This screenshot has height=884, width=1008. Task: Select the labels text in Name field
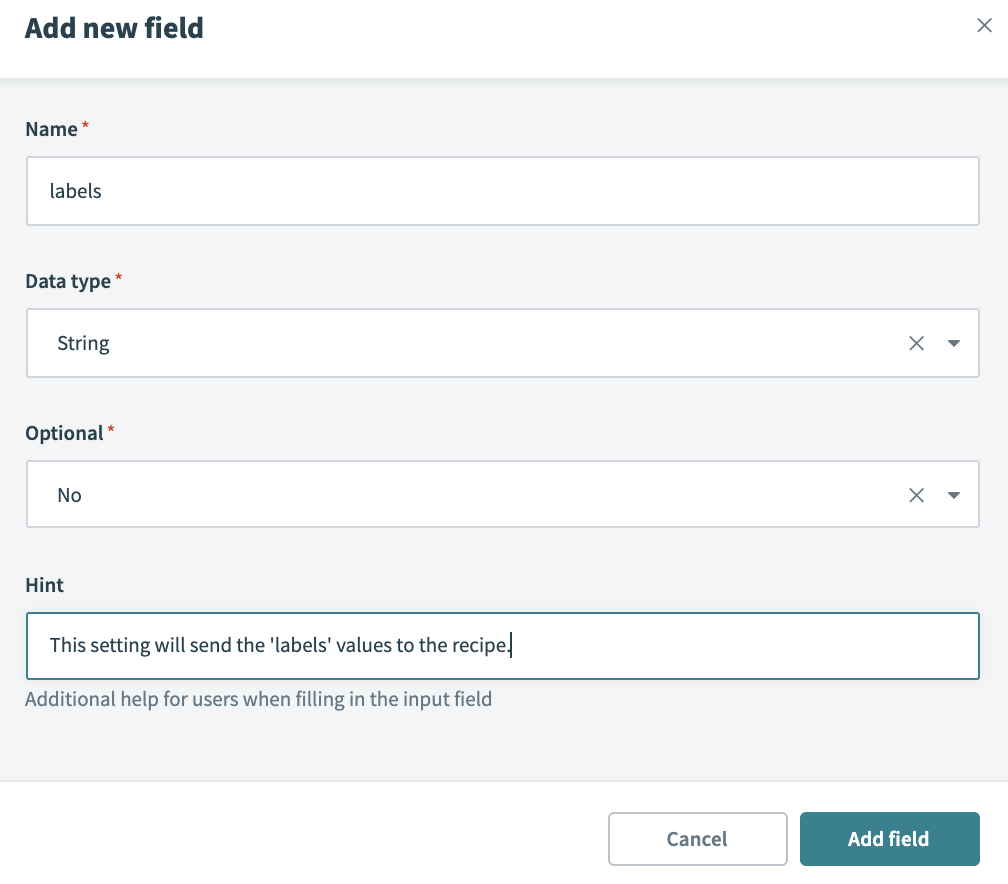(75, 191)
